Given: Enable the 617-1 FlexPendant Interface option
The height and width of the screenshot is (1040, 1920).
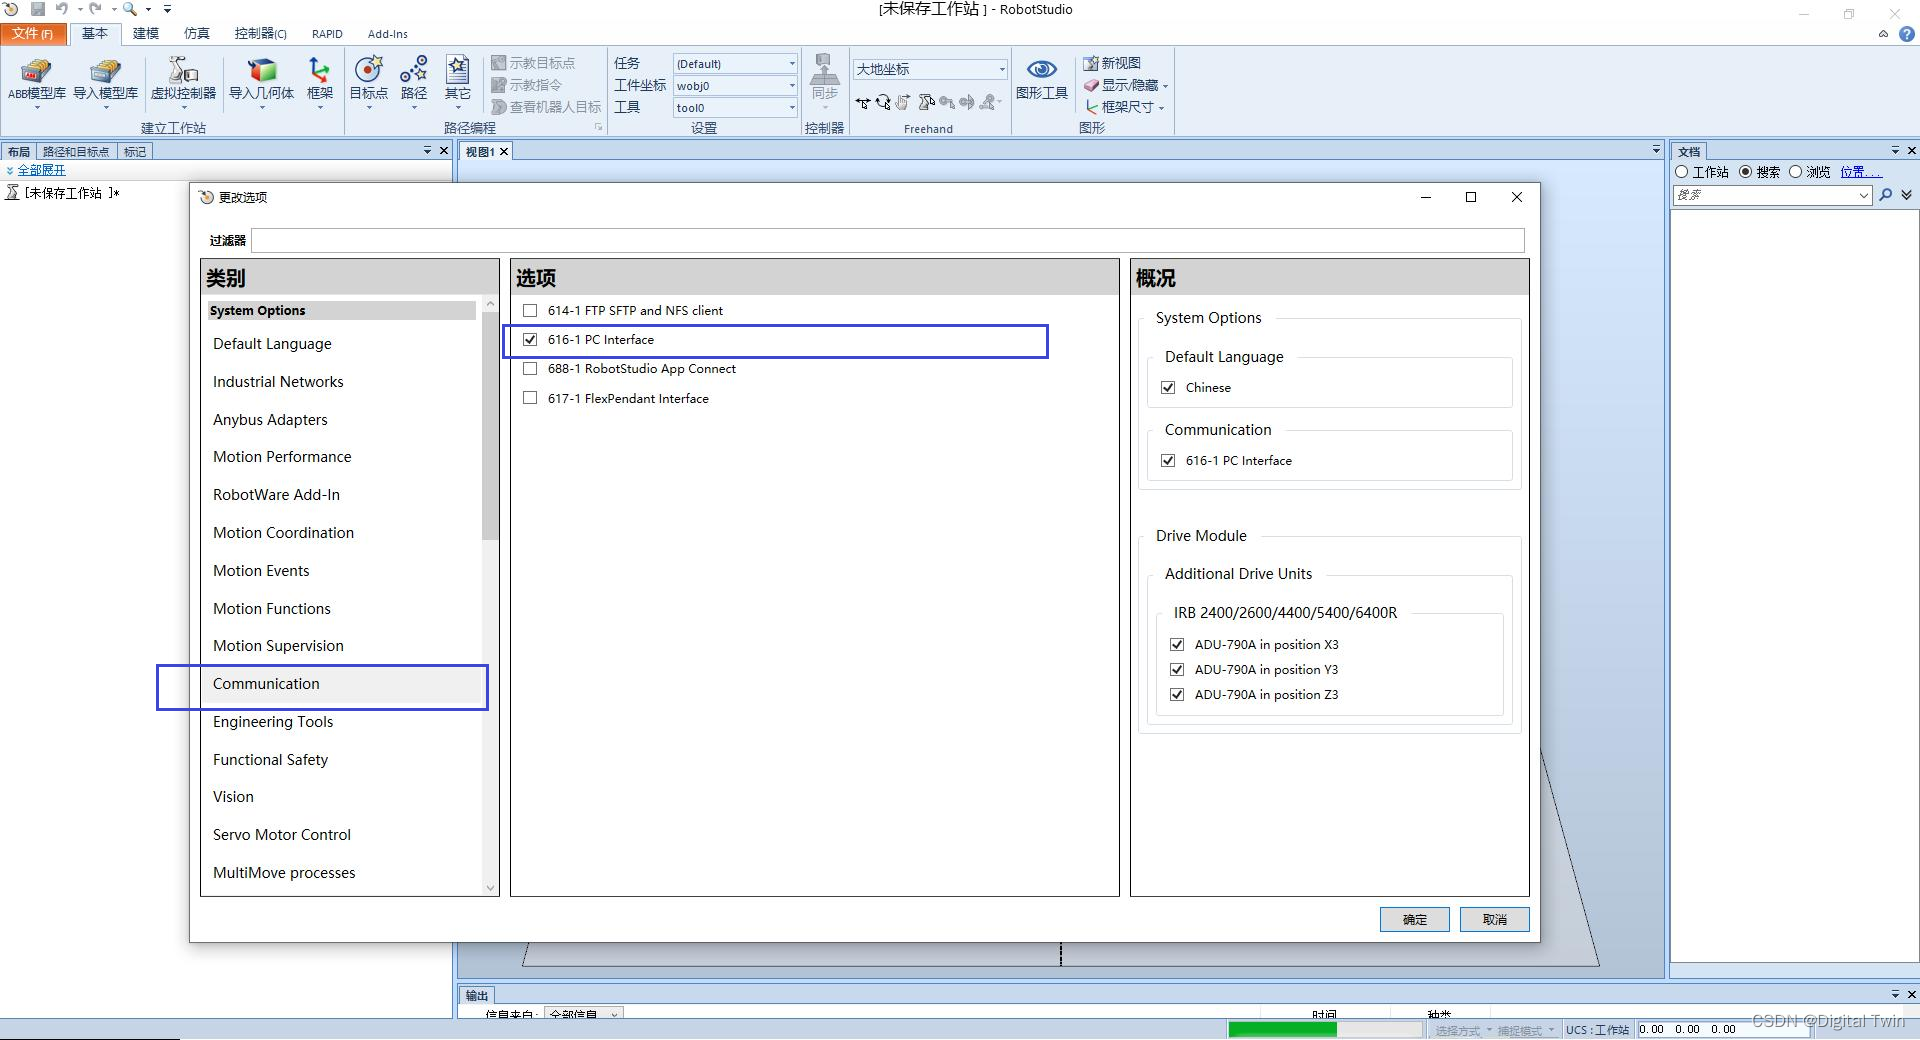Looking at the screenshot, I should (x=530, y=397).
